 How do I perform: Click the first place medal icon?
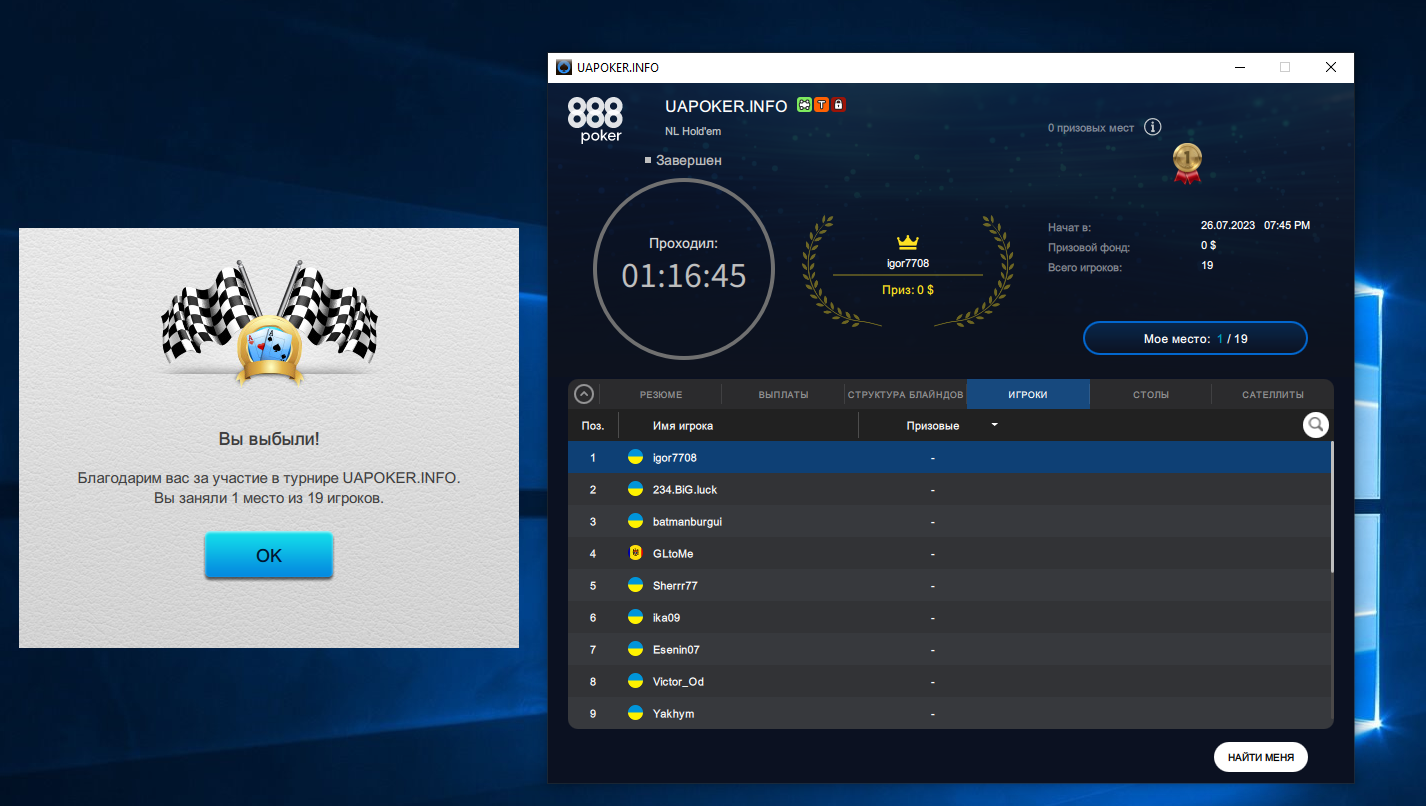(x=1187, y=164)
